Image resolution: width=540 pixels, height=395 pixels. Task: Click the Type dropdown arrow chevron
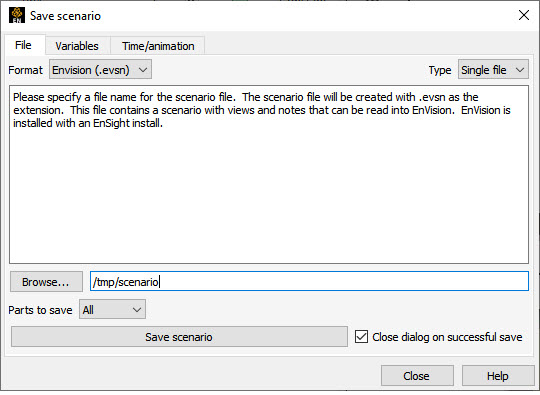520,70
